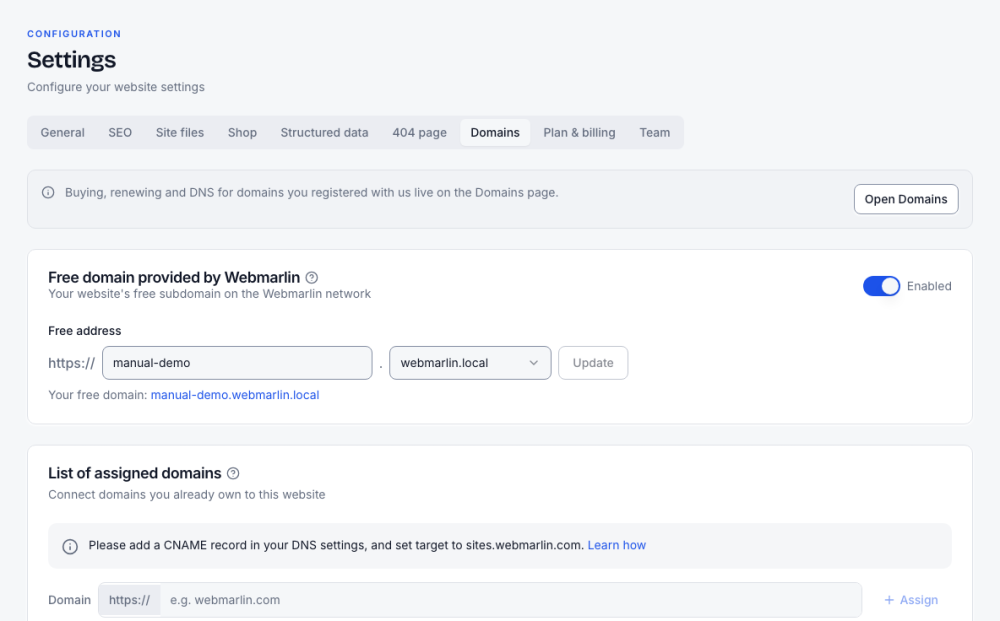
Task: Click help icon next to List of assigned domains
Action: coord(233,473)
